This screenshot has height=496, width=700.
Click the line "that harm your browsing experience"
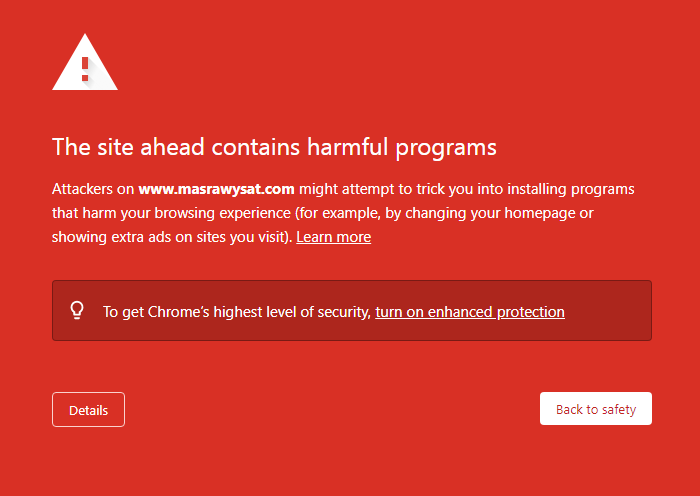(171, 213)
